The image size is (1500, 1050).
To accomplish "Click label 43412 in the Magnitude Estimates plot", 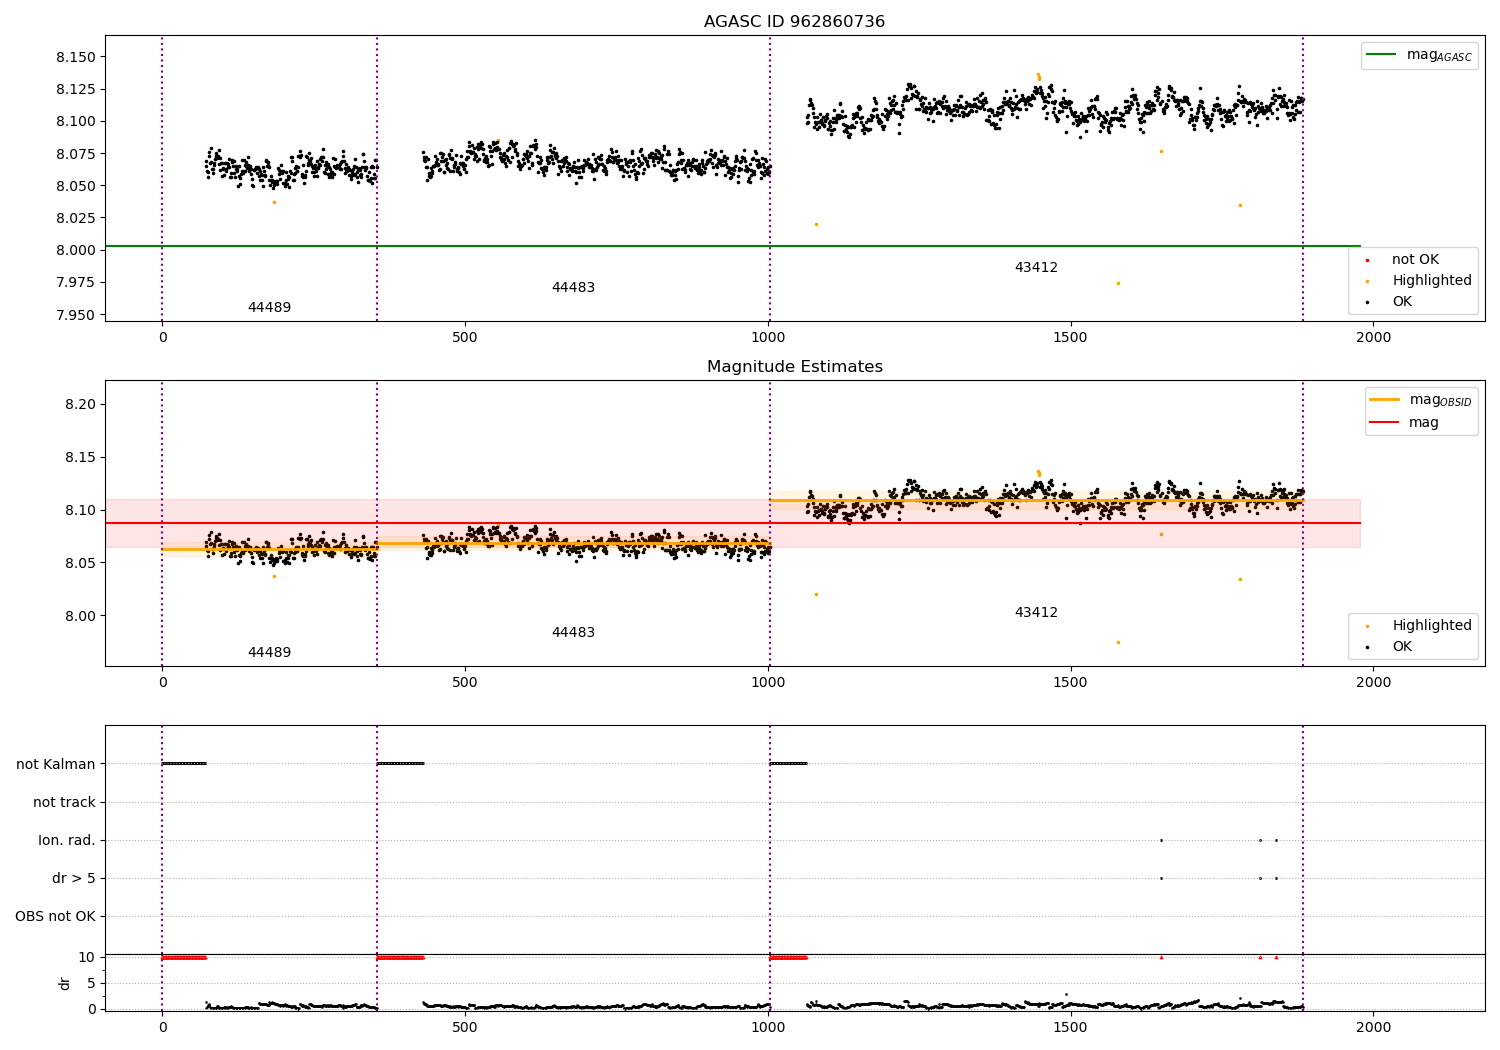I will click(x=1036, y=612).
